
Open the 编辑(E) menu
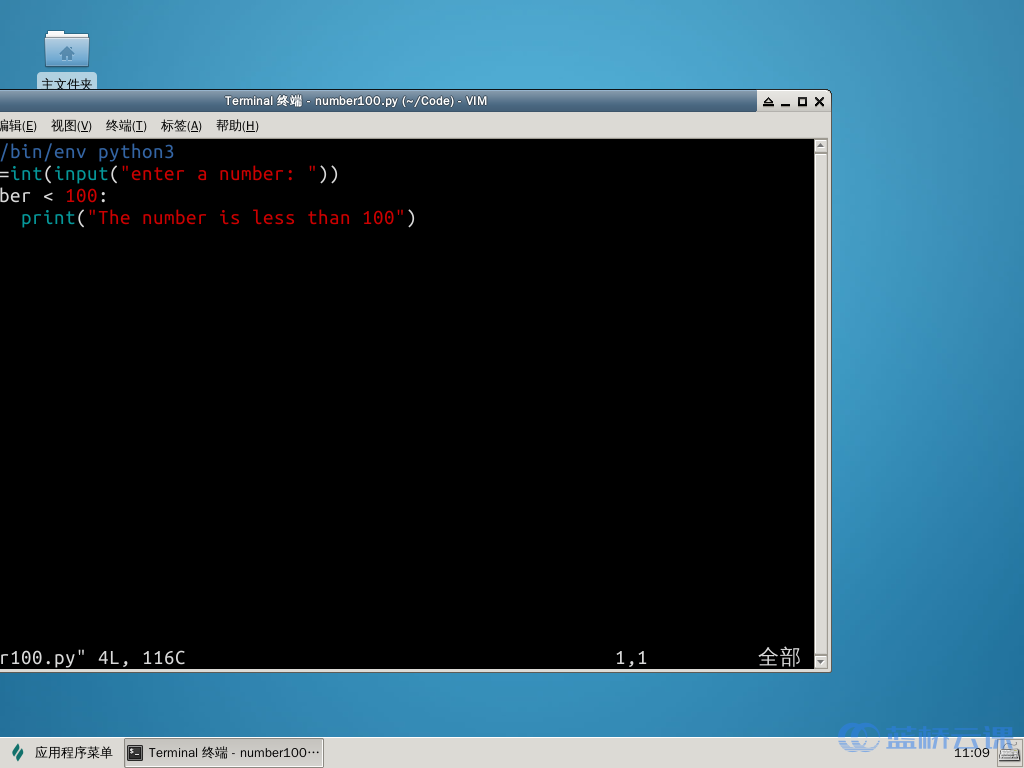click(17, 126)
